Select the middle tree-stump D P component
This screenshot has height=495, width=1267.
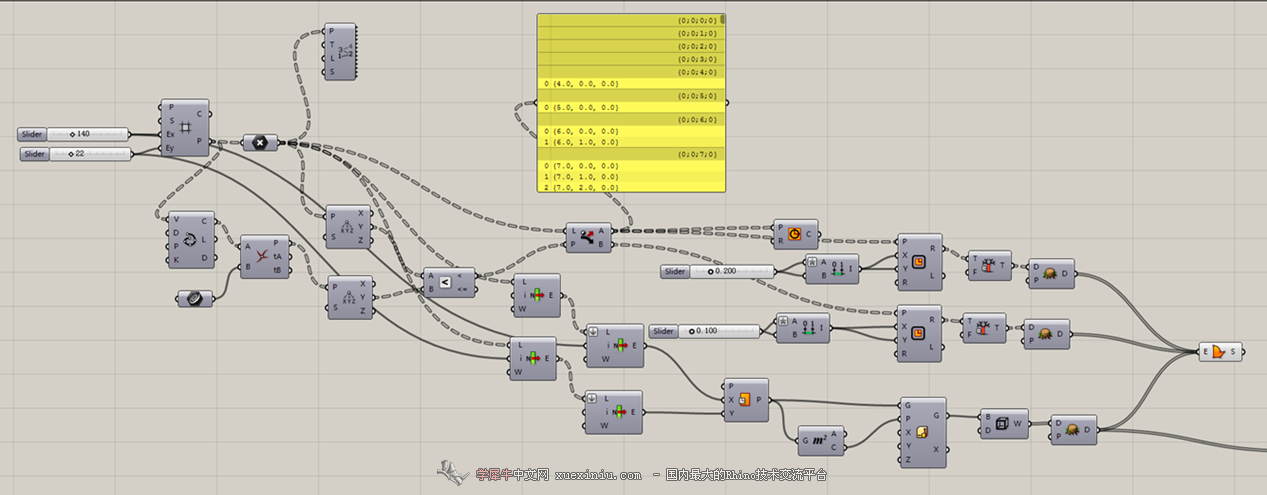point(1047,334)
